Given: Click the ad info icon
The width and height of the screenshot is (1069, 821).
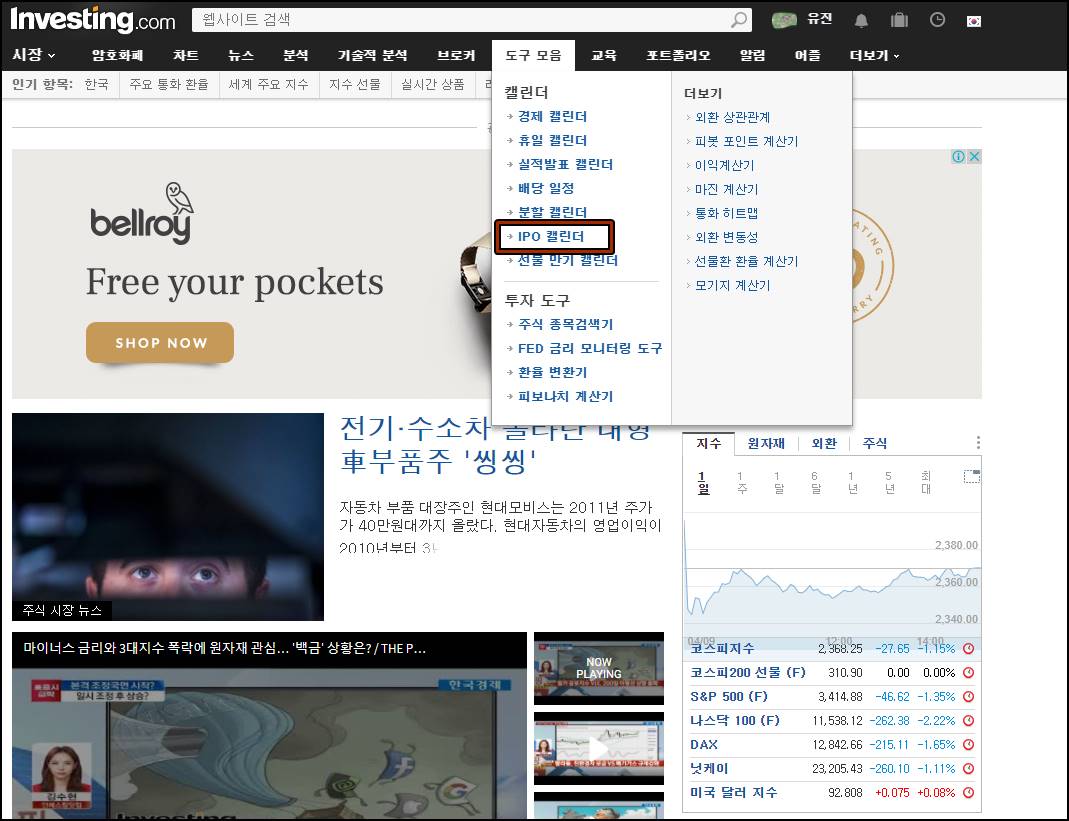Looking at the screenshot, I should pyautogui.click(x=958, y=156).
